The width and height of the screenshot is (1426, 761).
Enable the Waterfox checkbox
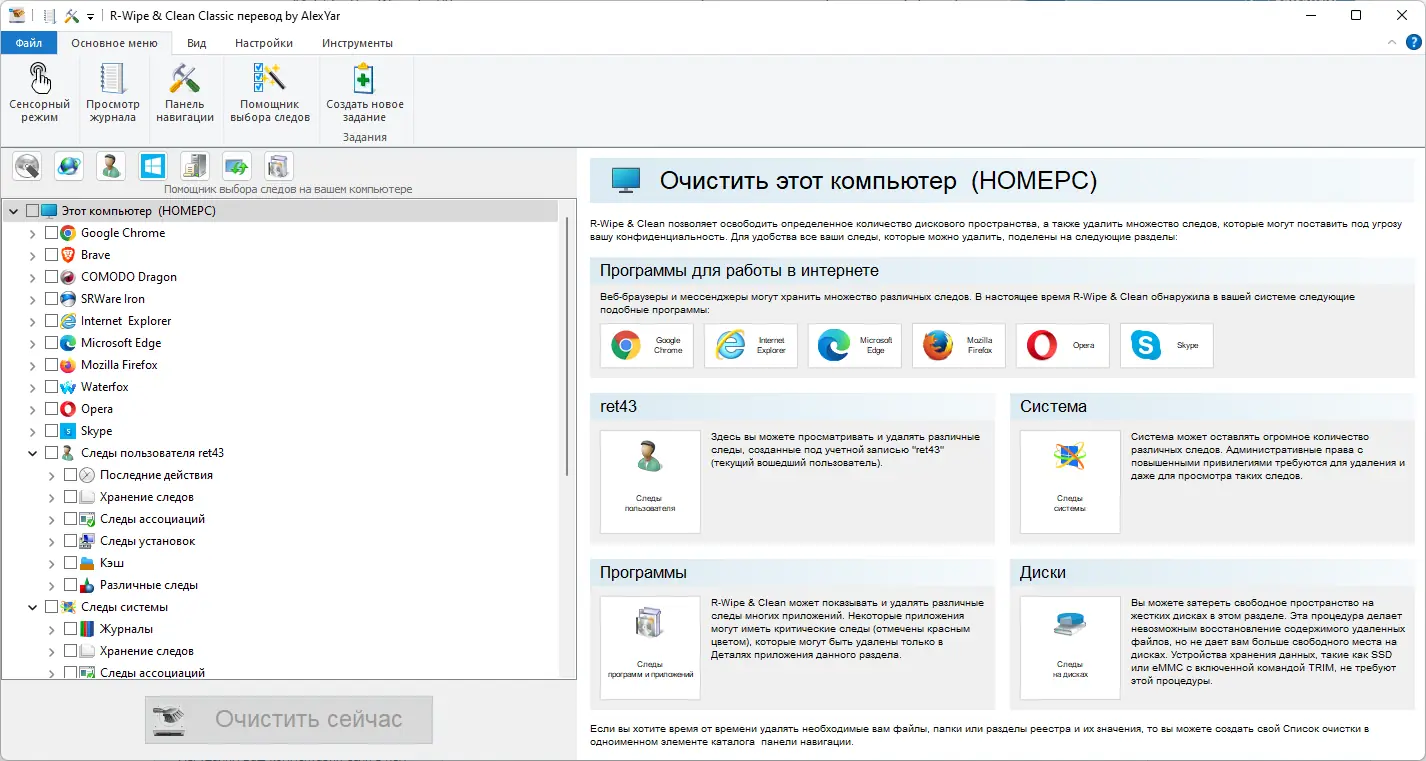(x=51, y=387)
